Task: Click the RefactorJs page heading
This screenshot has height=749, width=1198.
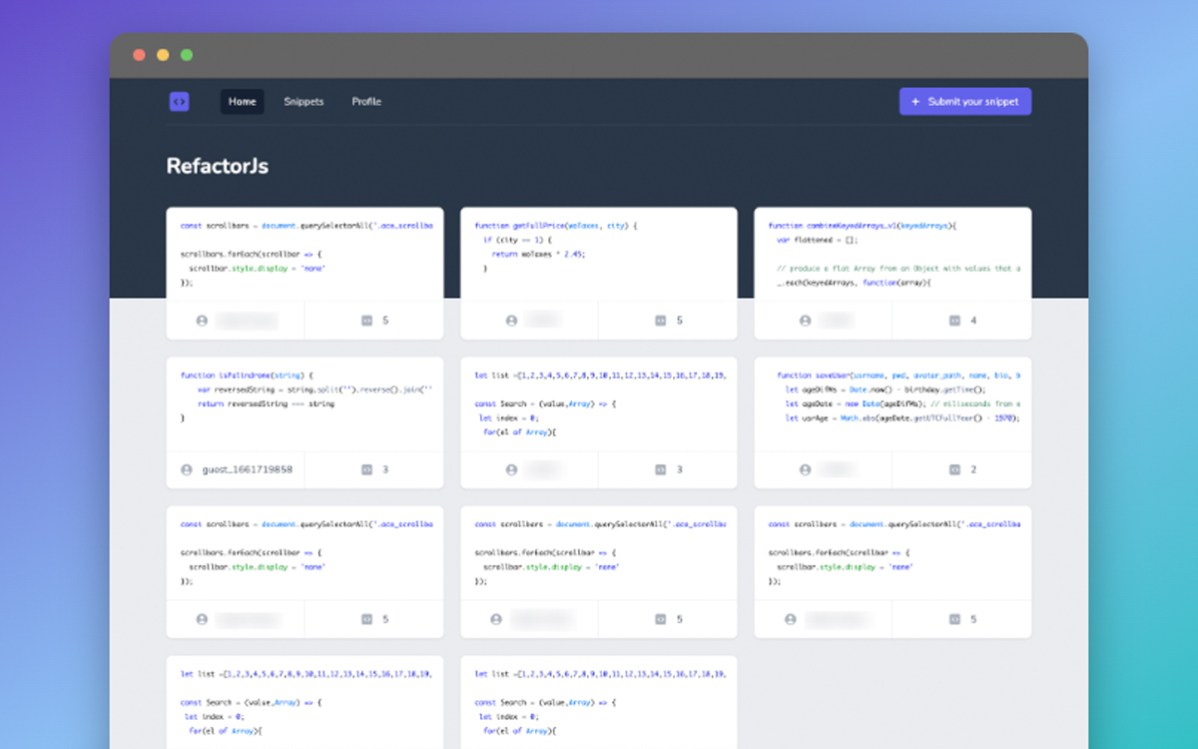Action: (x=217, y=166)
